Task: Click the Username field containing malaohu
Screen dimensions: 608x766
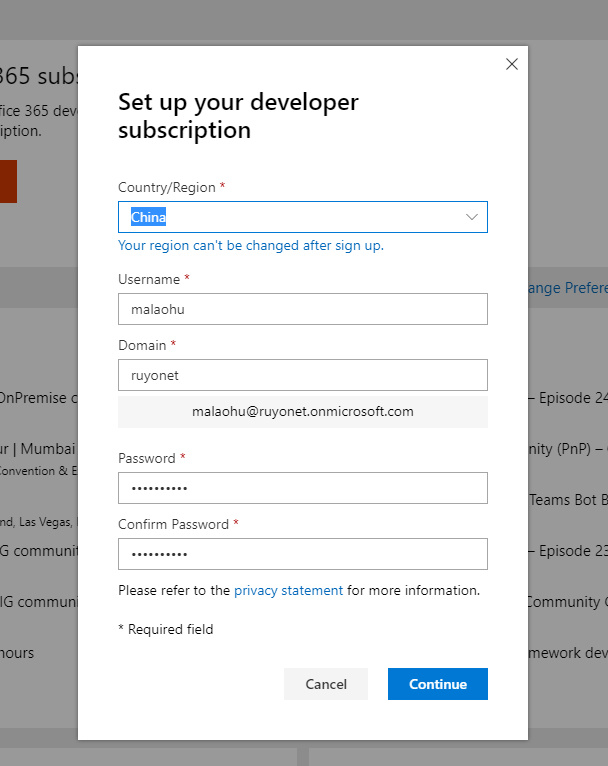Action: 302,309
